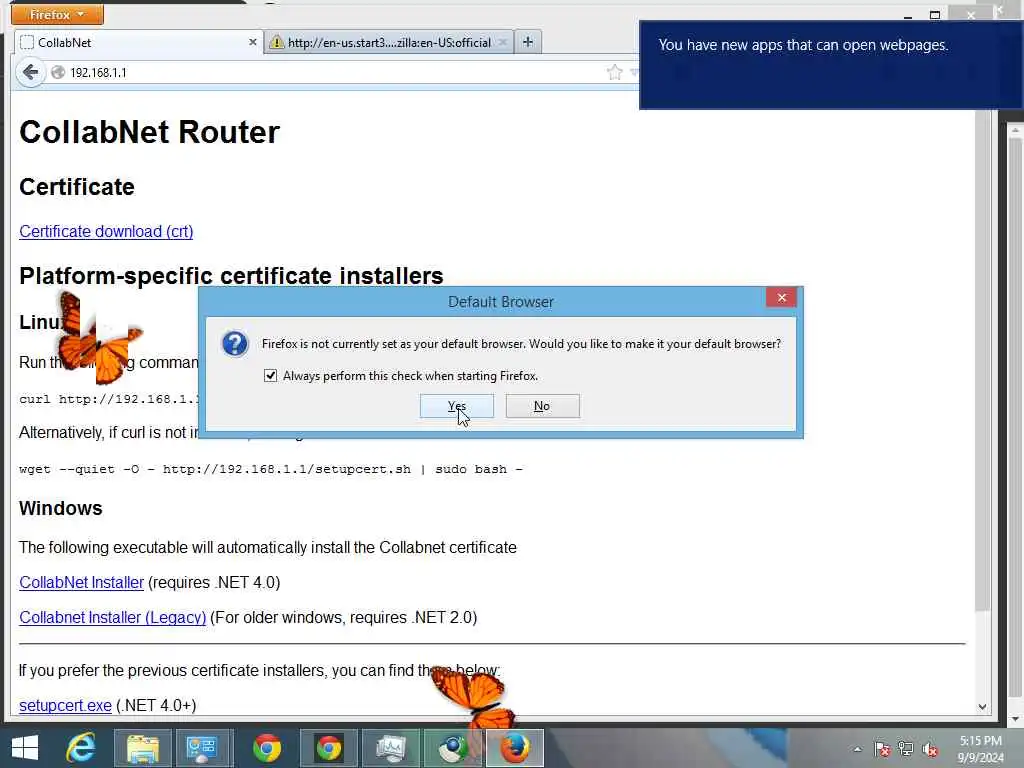
Task: Click the Windows section heading
Action: pyautogui.click(x=61, y=508)
